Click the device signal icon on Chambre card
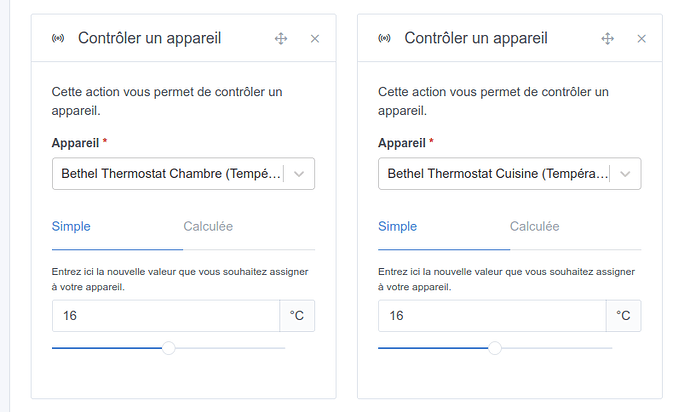 pos(58,39)
